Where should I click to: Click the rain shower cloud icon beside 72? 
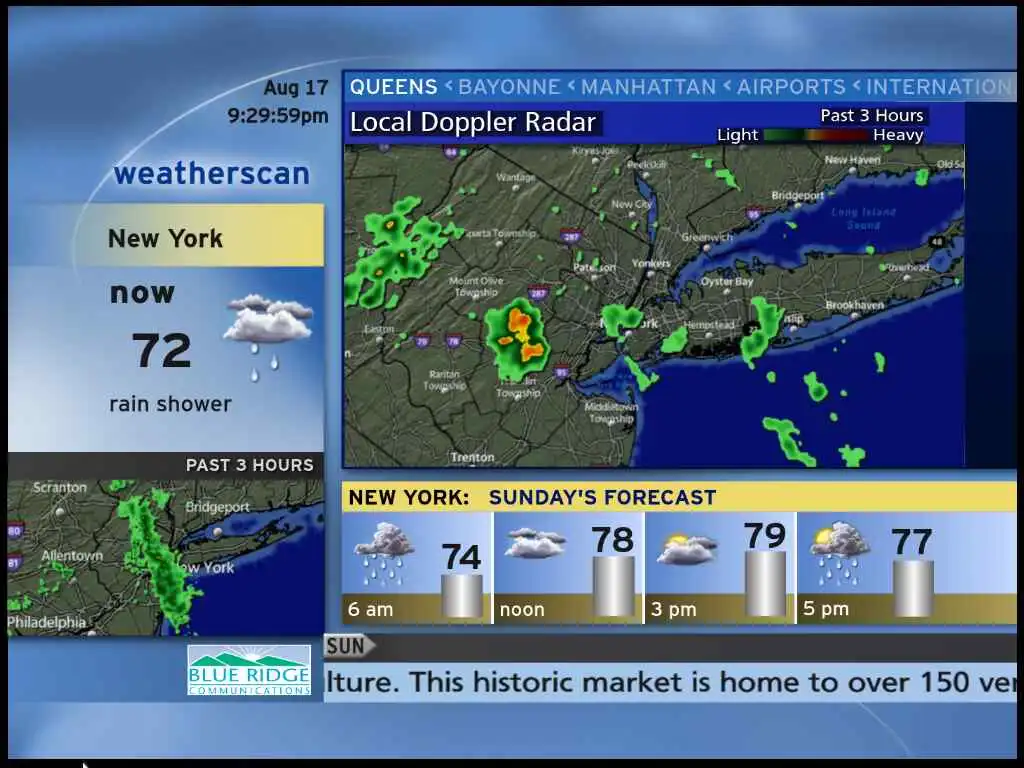tap(268, 336)
